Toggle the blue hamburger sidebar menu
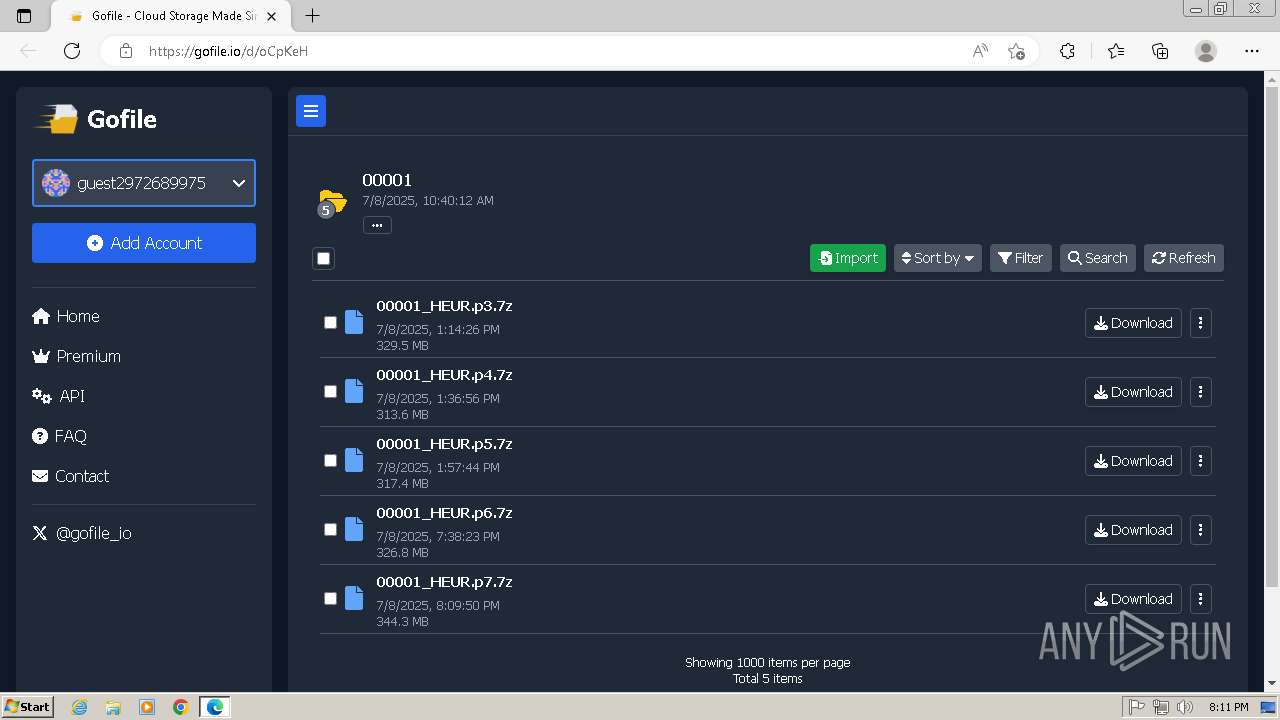This screenshot has width=1280, height=720. click(x=311, y=111)
